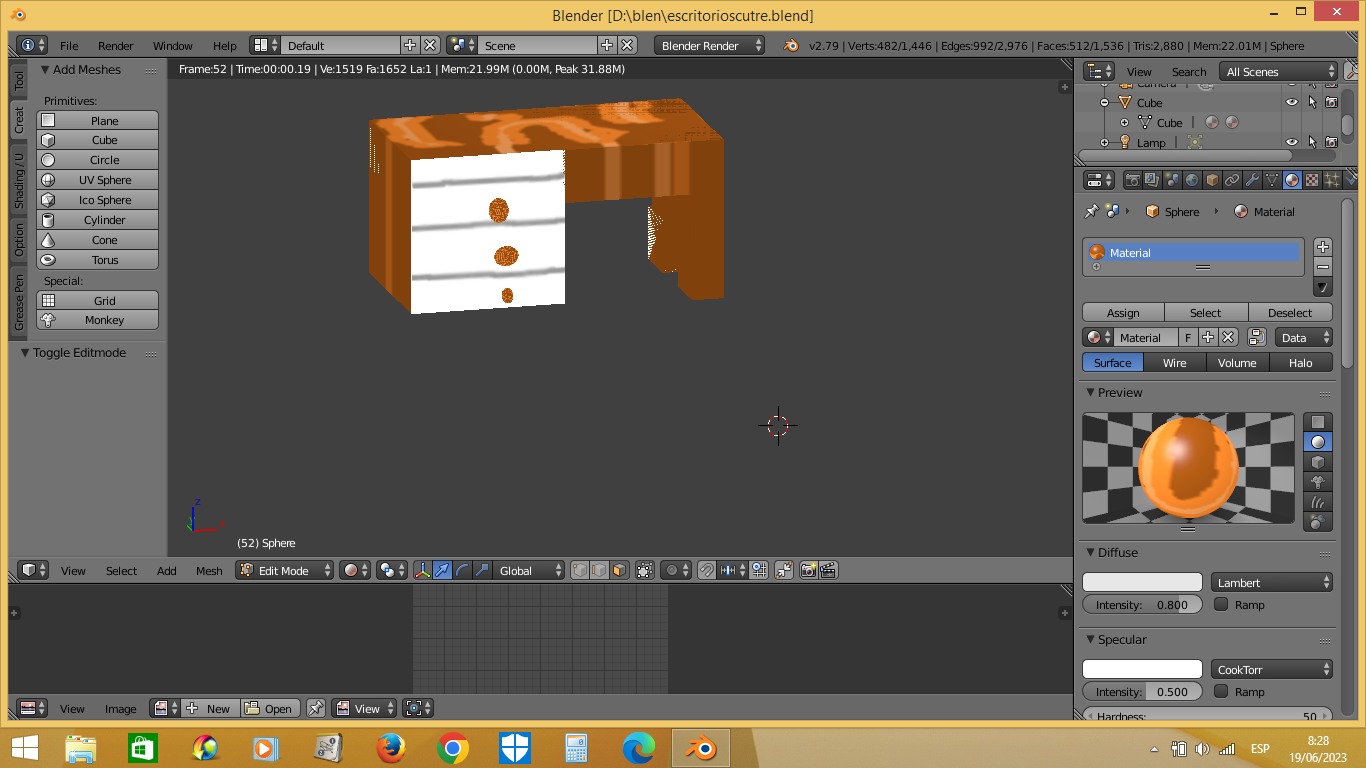Open the Data material link dropdown
1366x768 pixels.
pyautogui.click(x=1304, y=337)
